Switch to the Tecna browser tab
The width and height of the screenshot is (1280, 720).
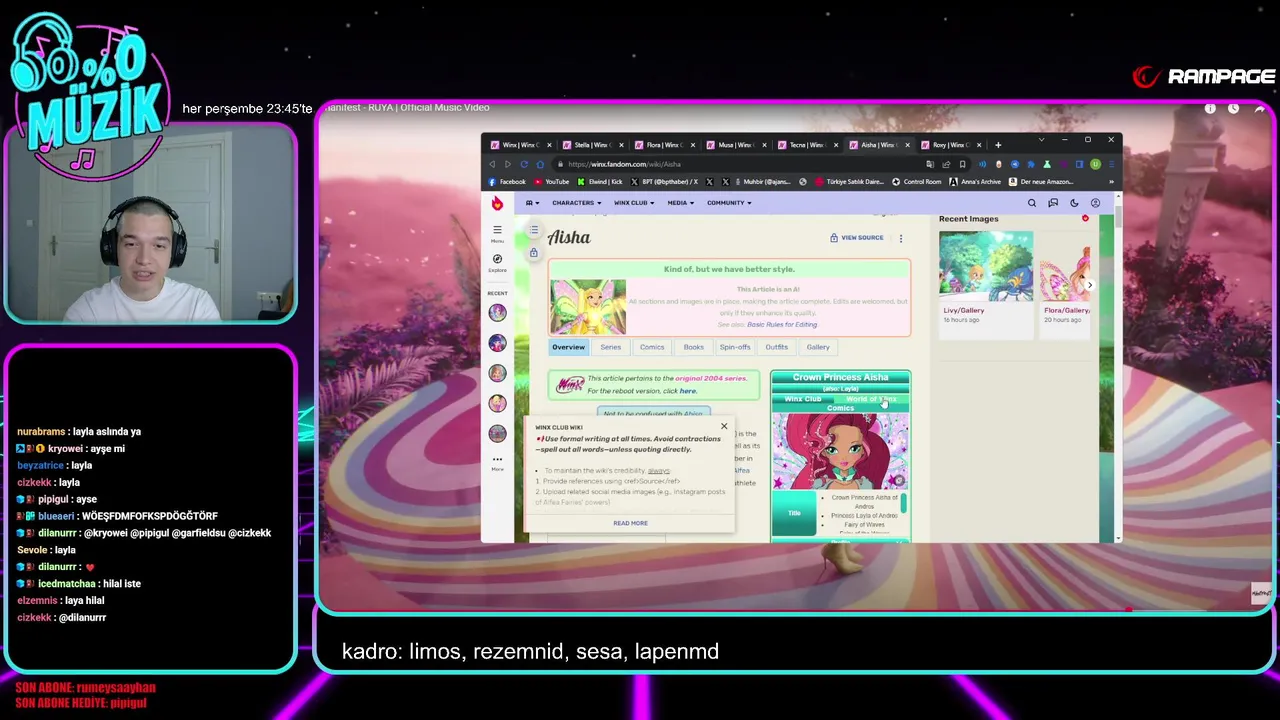807,145
